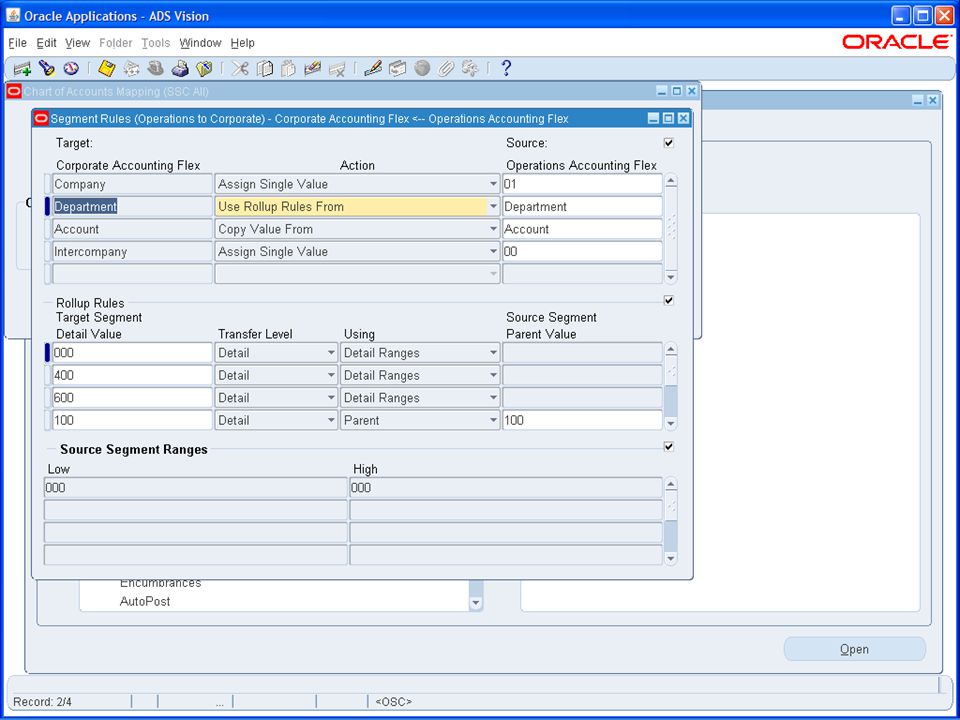Click scroll down arrow of Navigator list

click(x=476, y=603)
